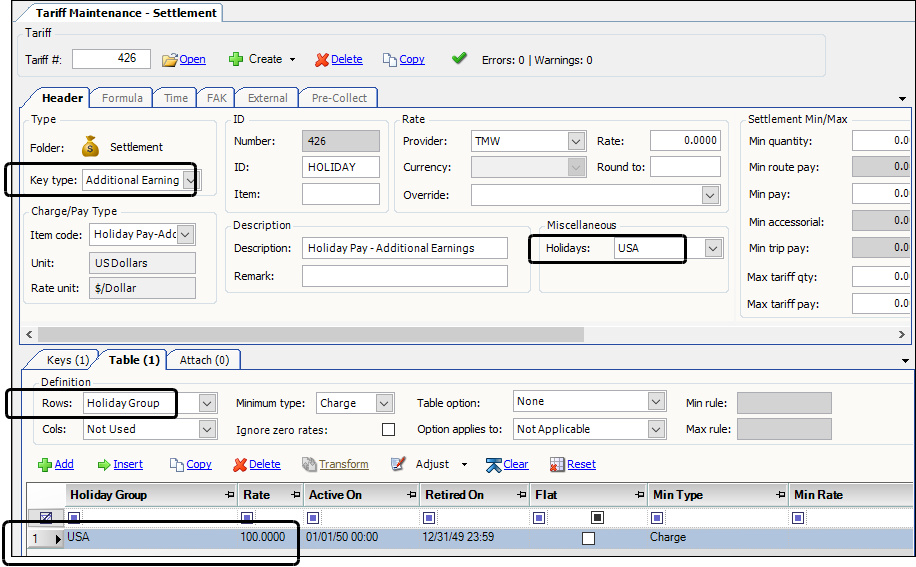Click the Clear filter icon
The width and height of the screenshot is (916, 567).
coord(493,465)
